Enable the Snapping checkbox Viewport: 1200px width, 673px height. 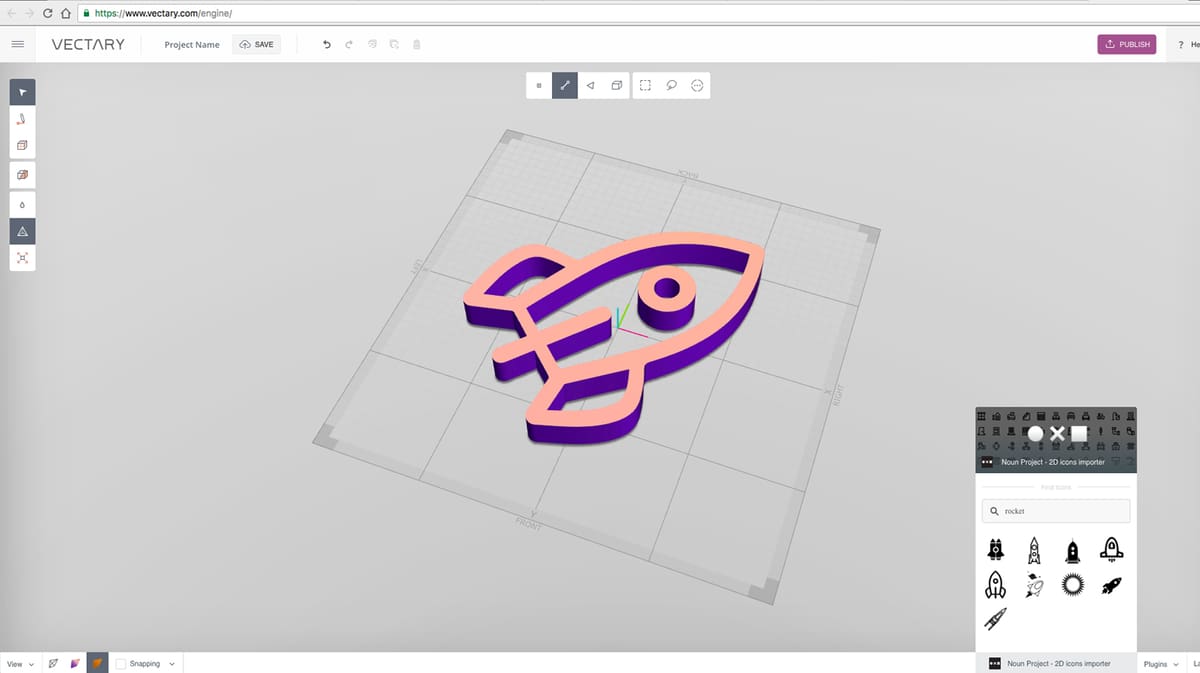pyautogui.click(x=121, y=663)
